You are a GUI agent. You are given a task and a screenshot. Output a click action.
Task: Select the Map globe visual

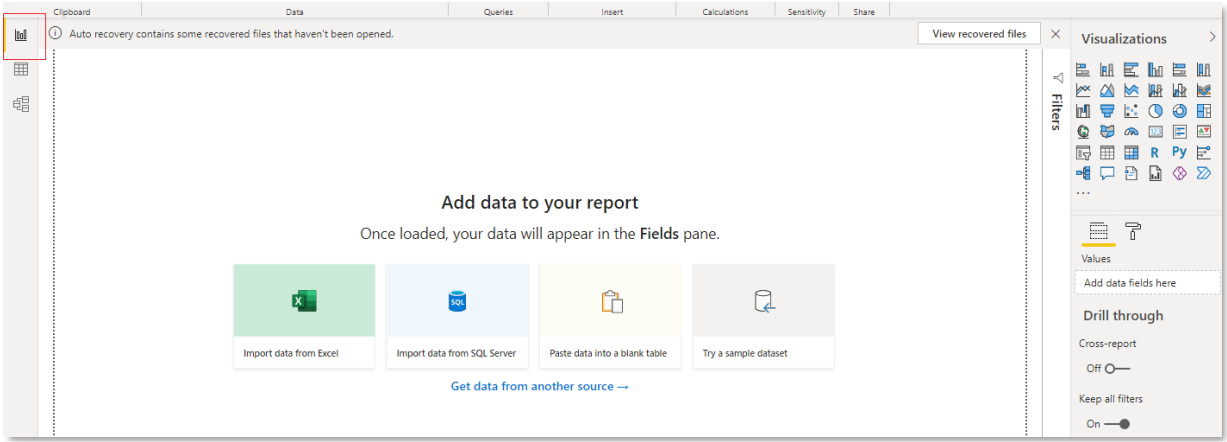click(1083, 131)
